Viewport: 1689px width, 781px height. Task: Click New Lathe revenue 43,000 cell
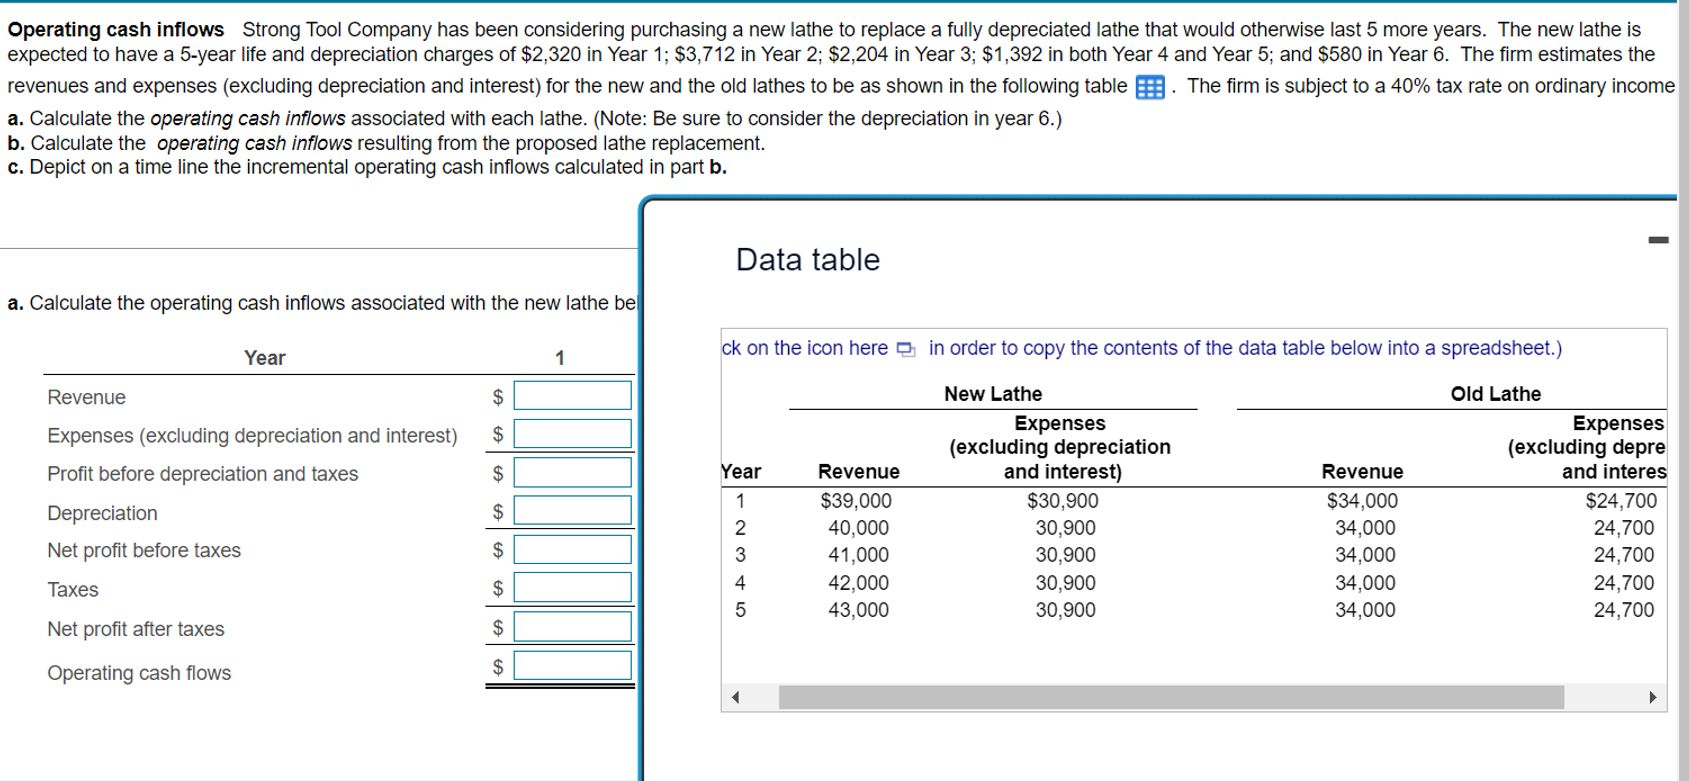click(858, 610)
